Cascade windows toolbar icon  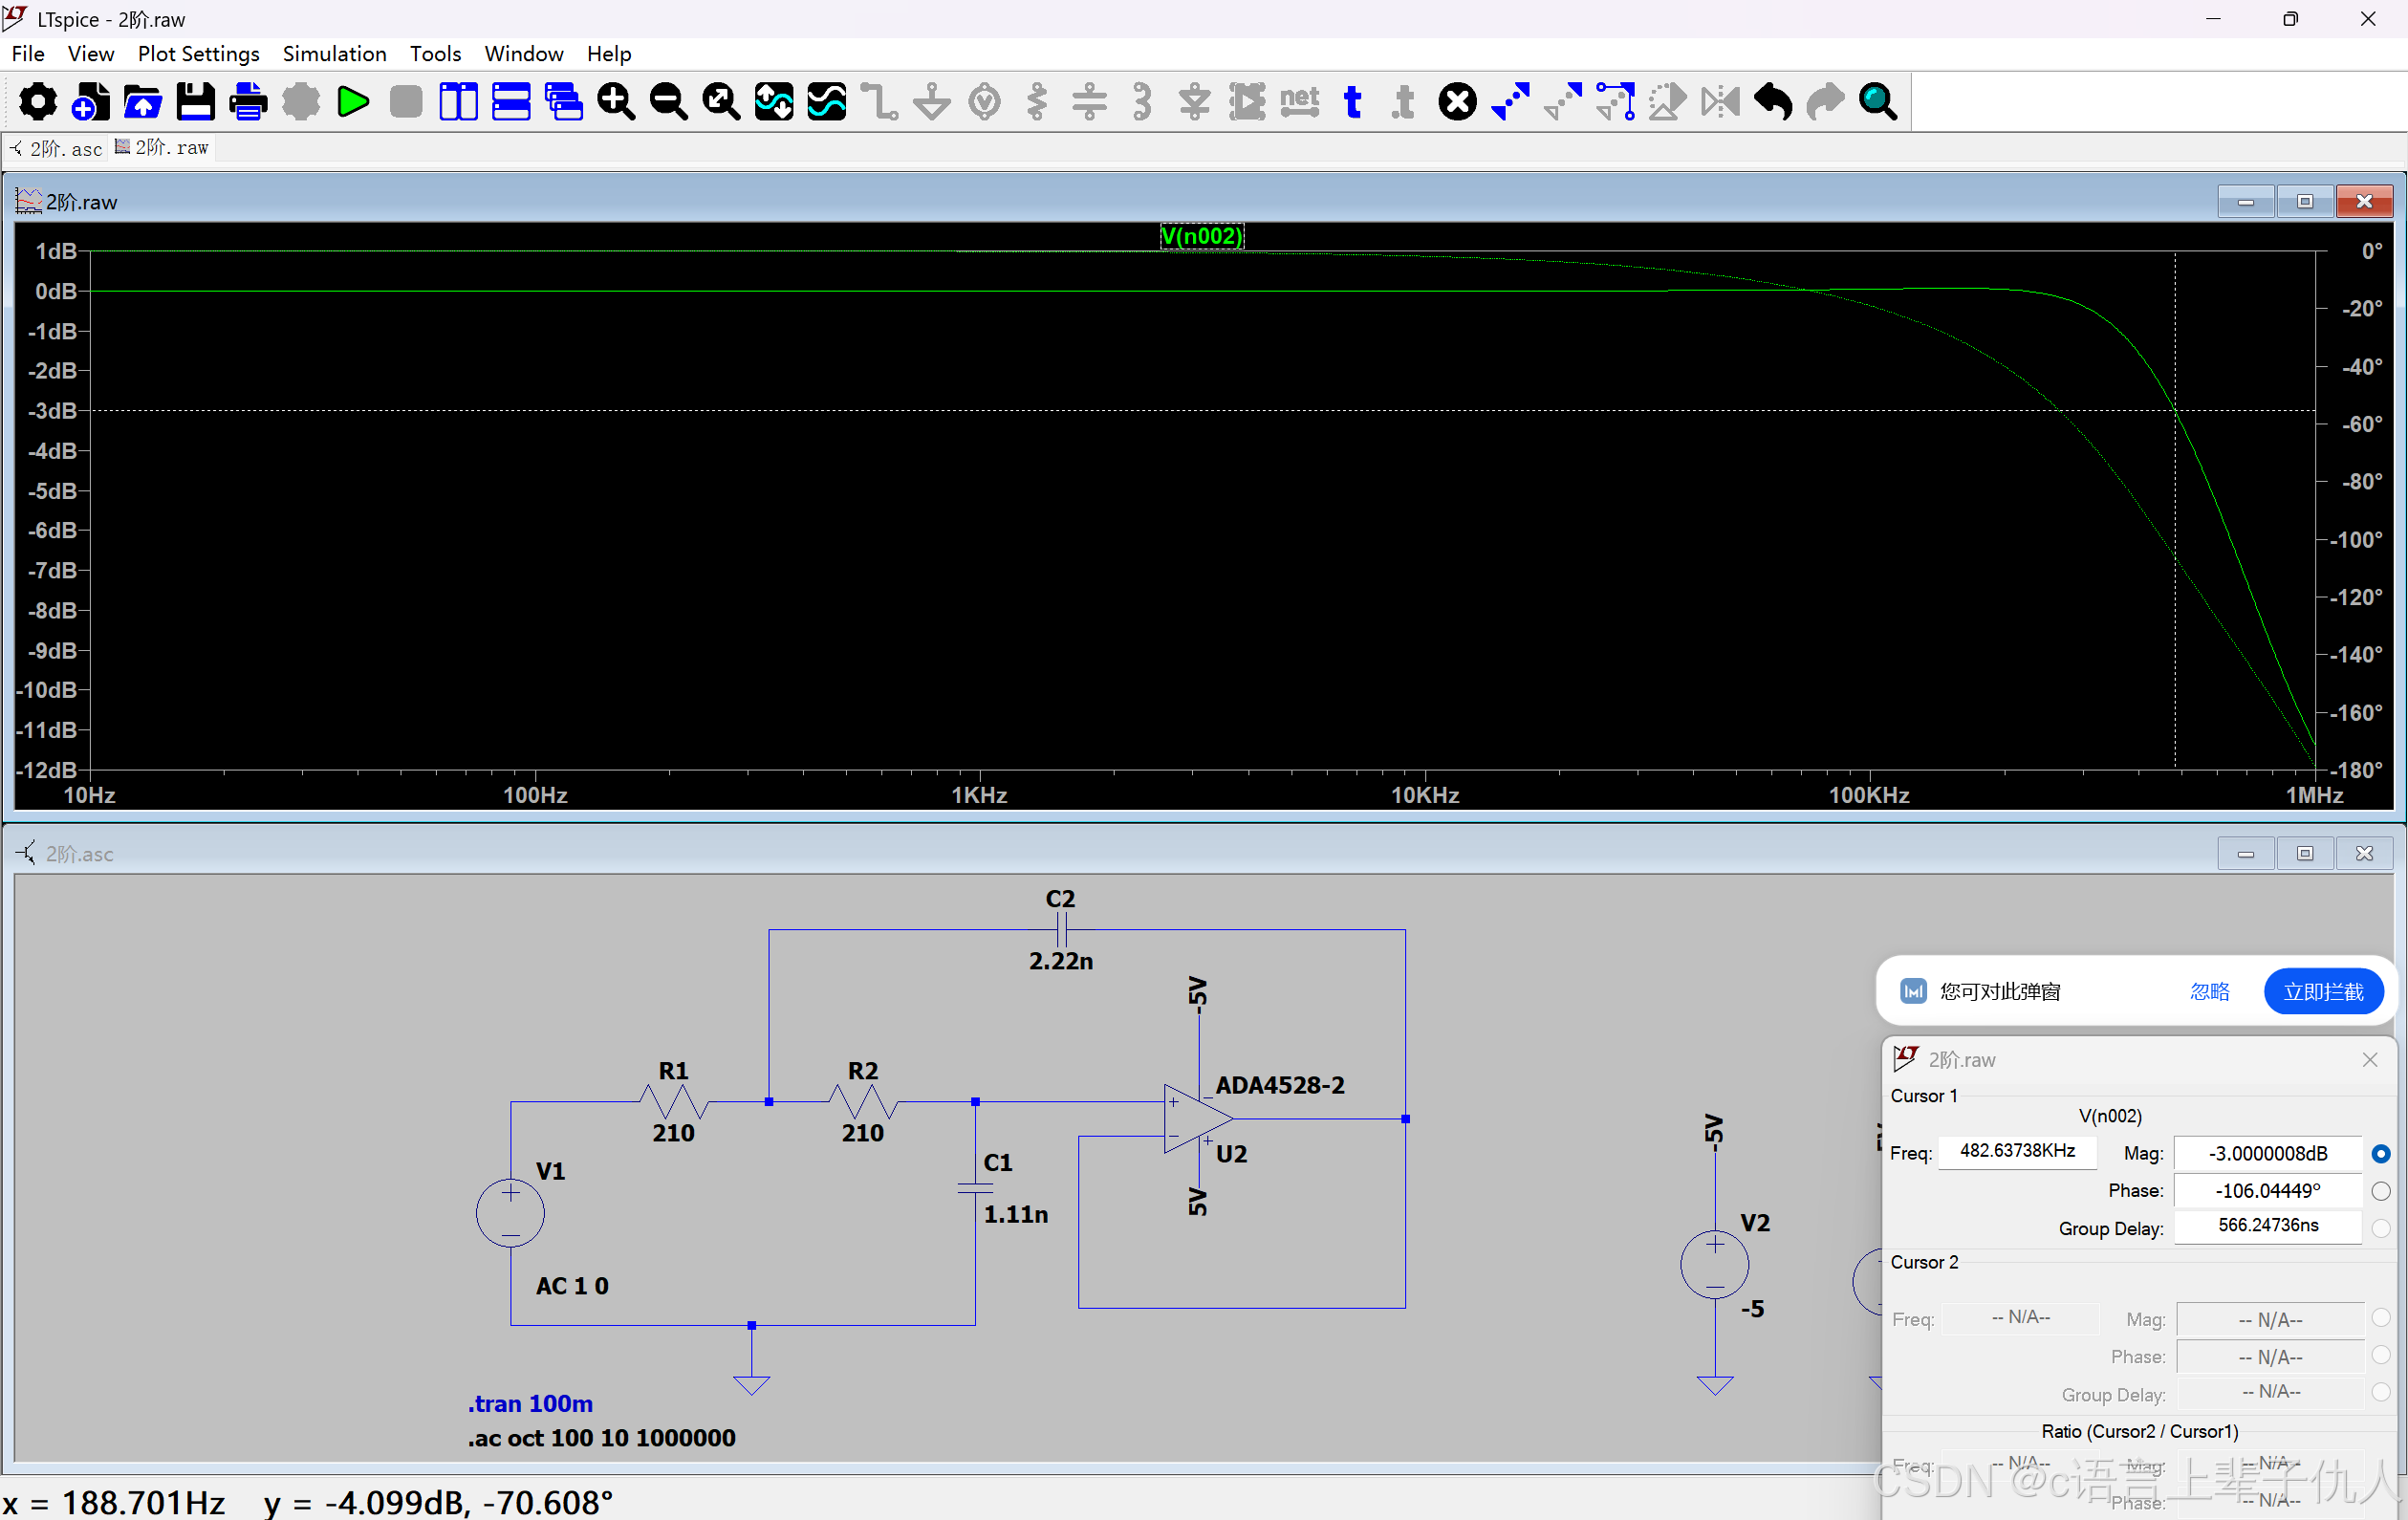tap(564, 102)
